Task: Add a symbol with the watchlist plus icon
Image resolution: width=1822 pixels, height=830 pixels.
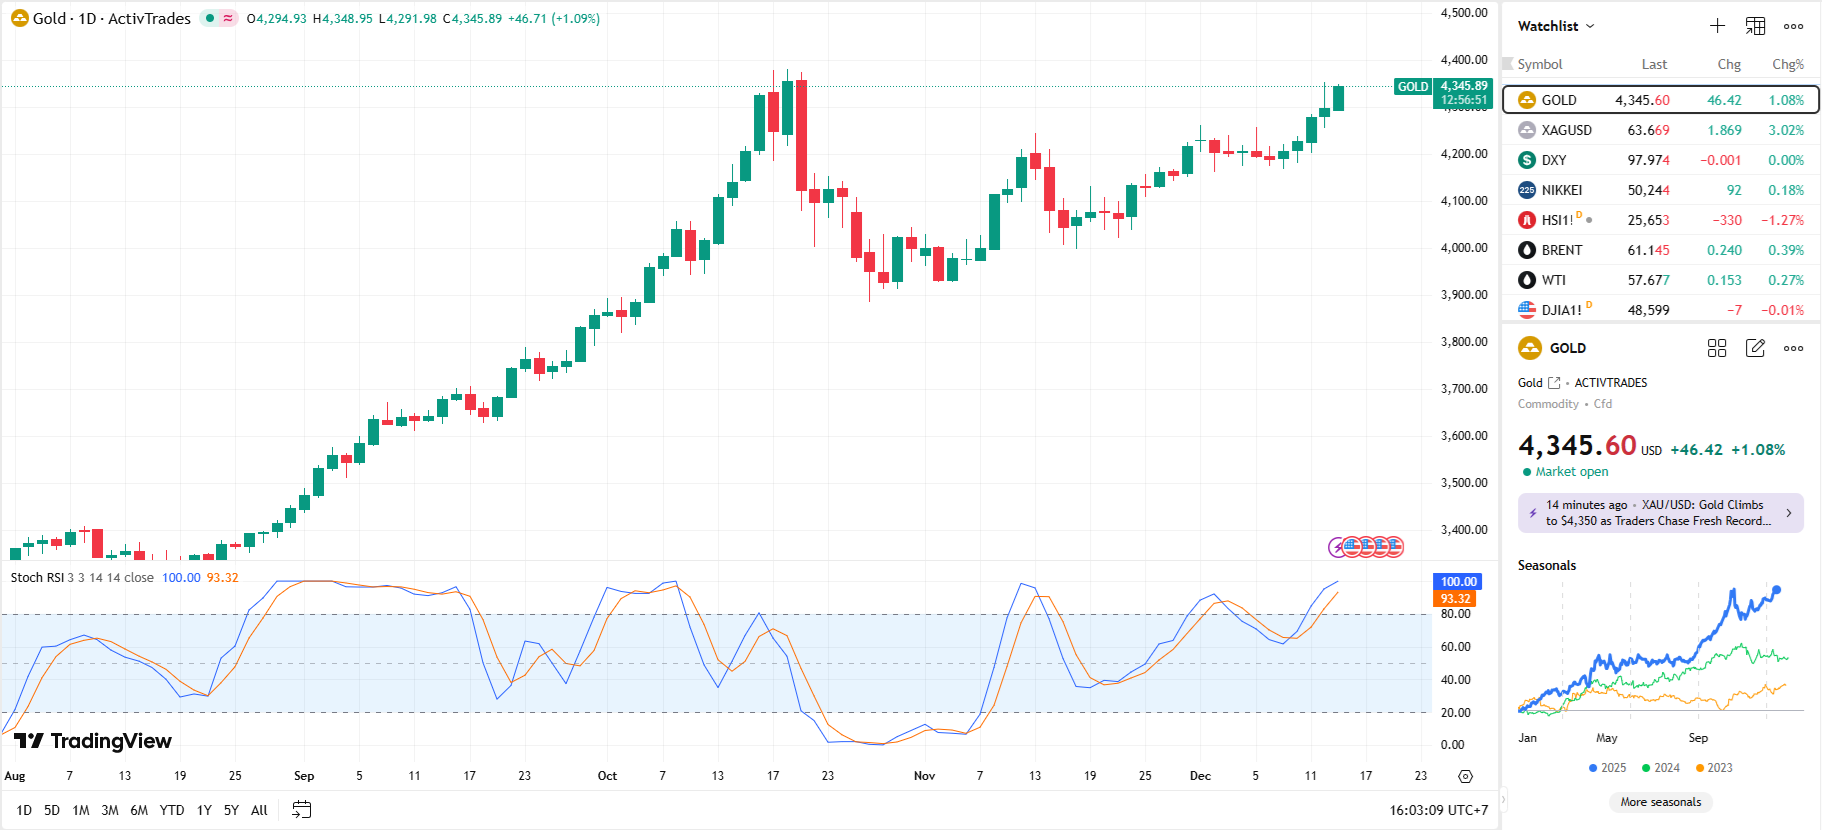Action: 1717,26
